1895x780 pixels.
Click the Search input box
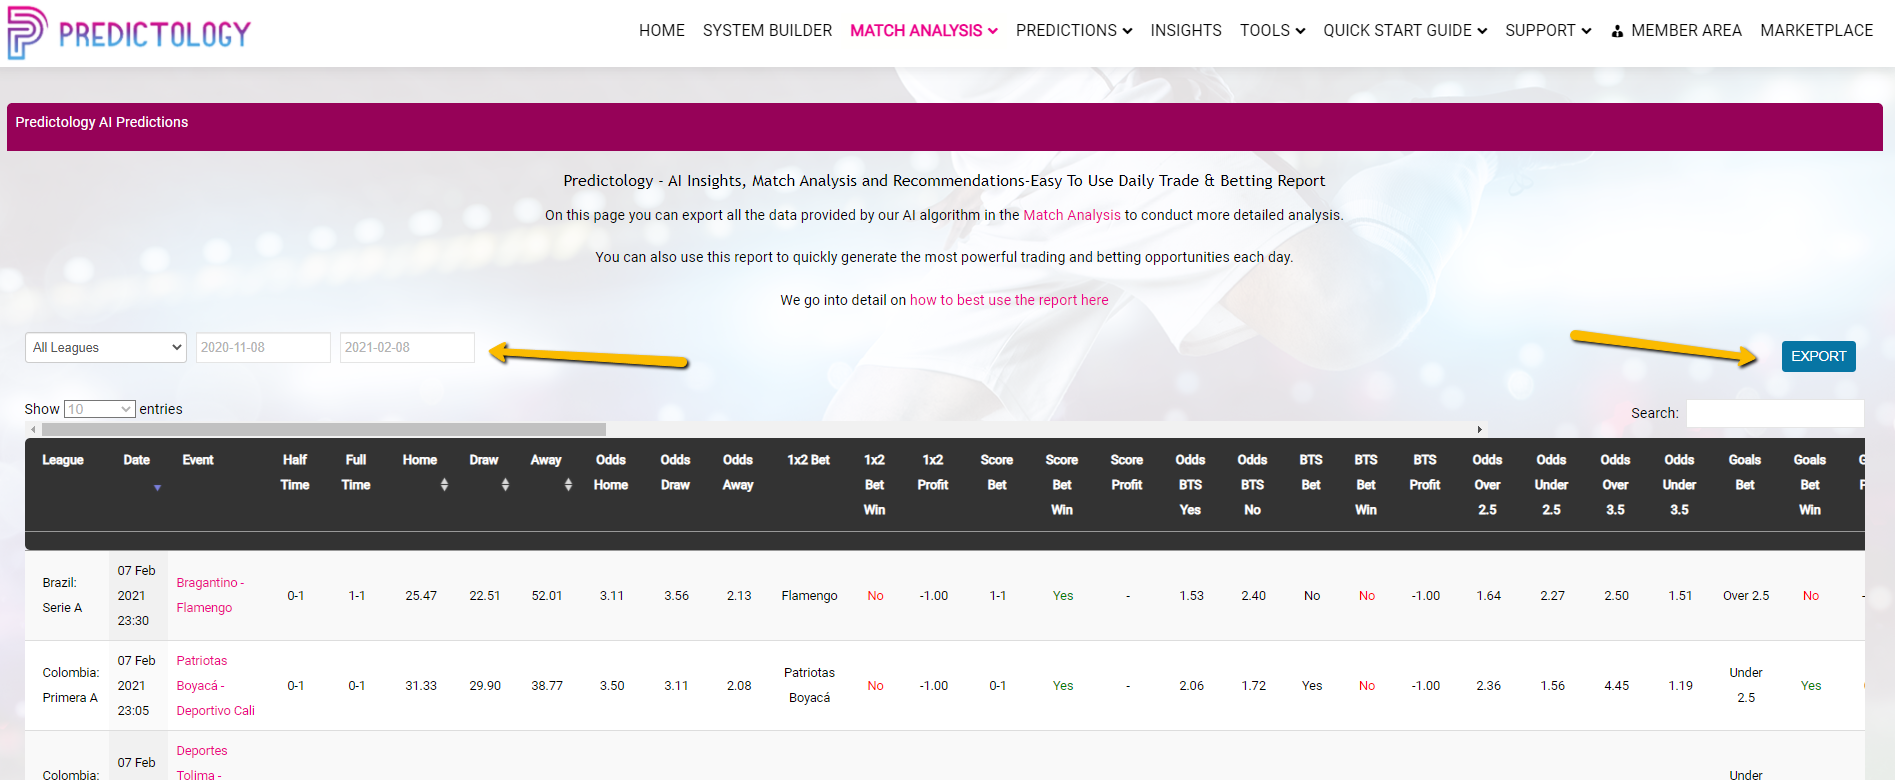click(1775, 413)
